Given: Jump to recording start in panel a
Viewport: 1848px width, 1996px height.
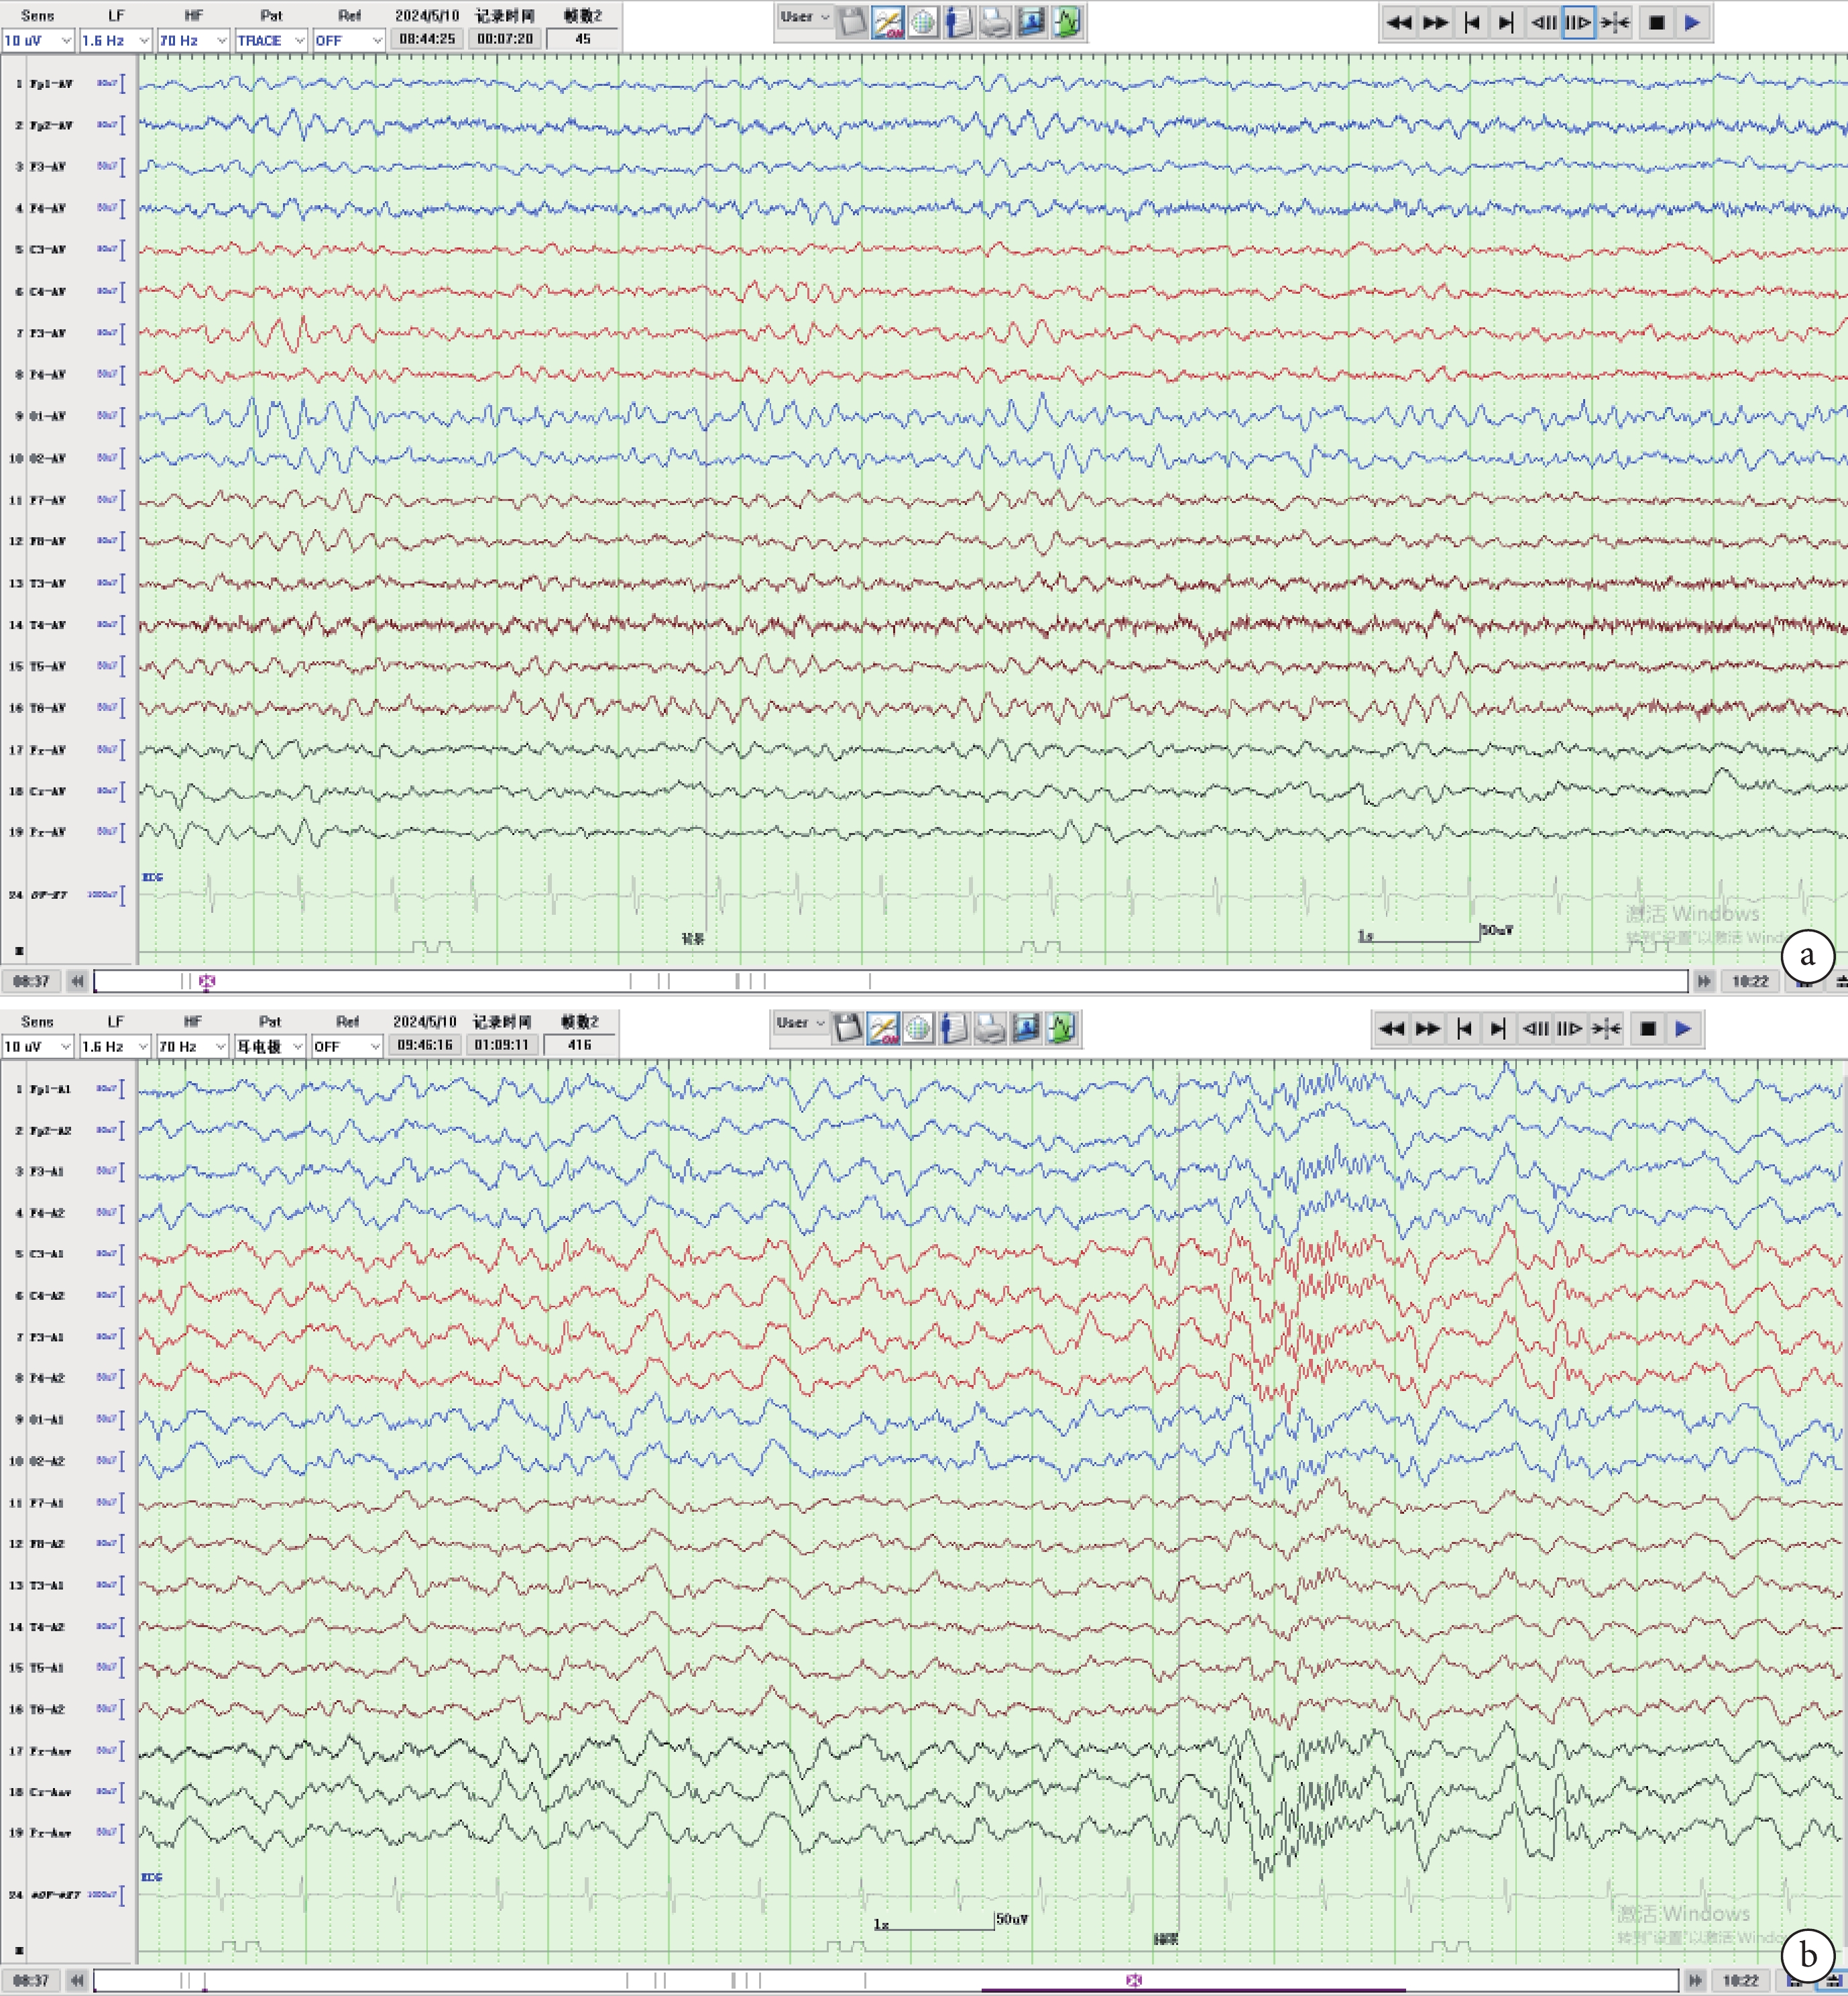Looking at the screenshot, I should pos(1471,22).
